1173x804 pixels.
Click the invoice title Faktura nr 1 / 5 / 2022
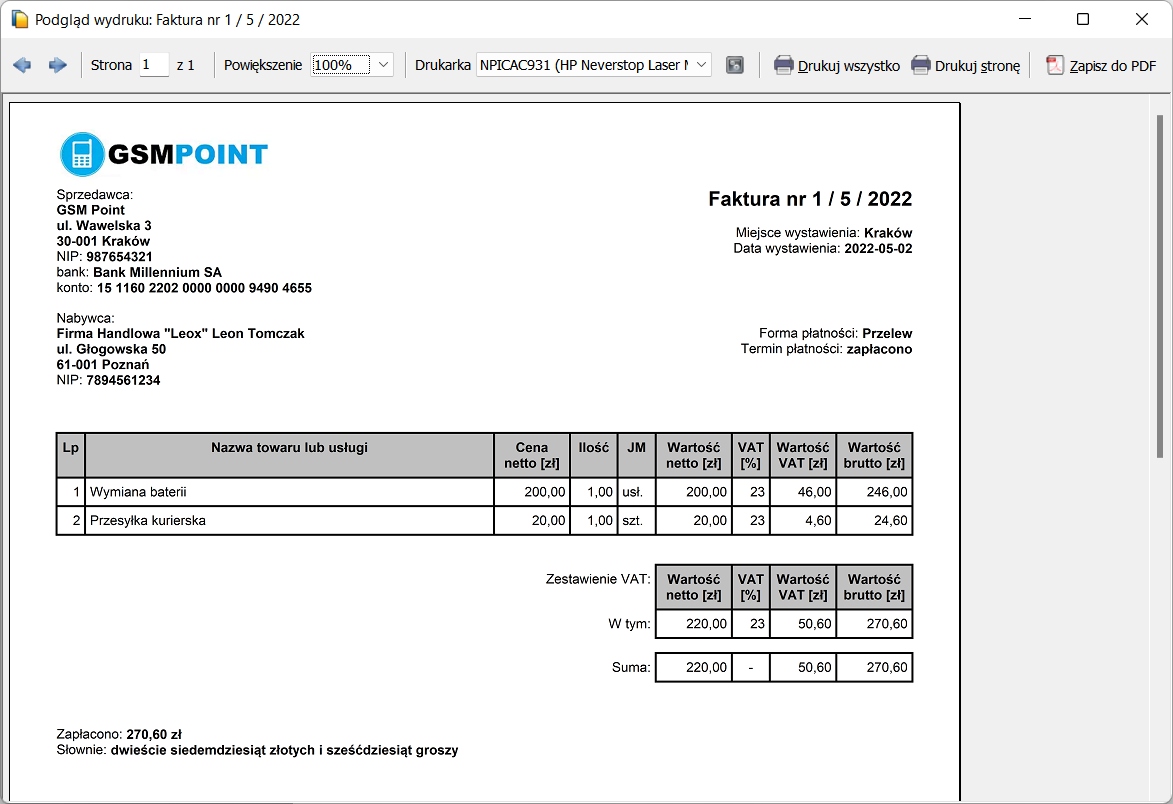tap(810, 199)
